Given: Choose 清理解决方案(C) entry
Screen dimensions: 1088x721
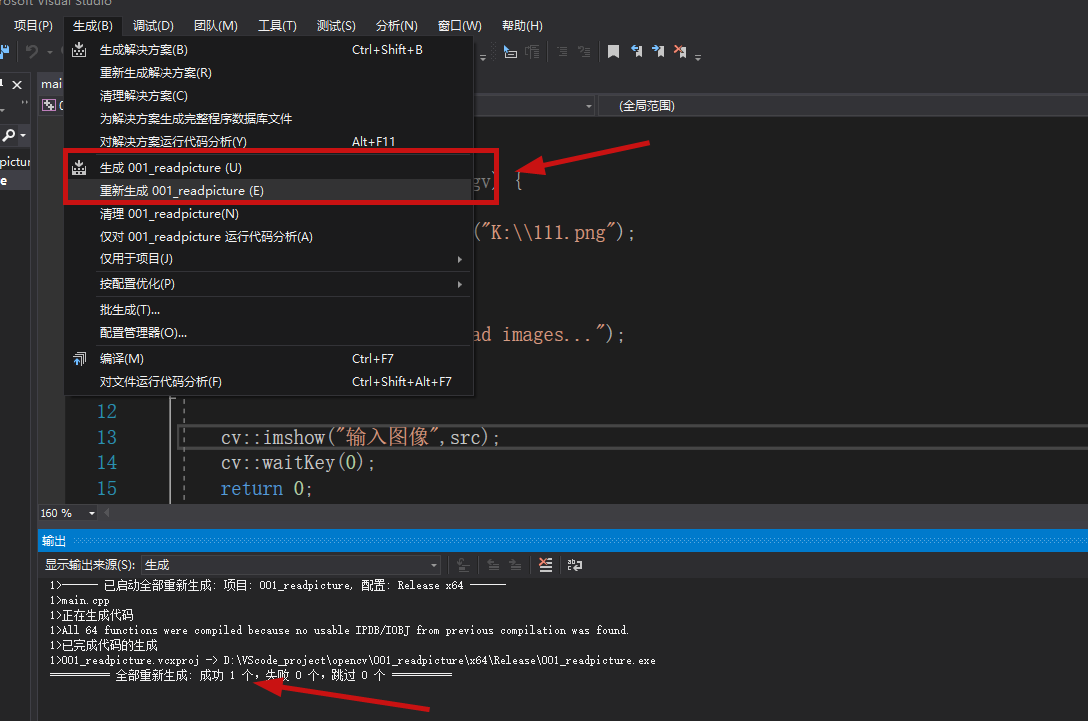Looking at the screenshot, I should click(269, 96).
